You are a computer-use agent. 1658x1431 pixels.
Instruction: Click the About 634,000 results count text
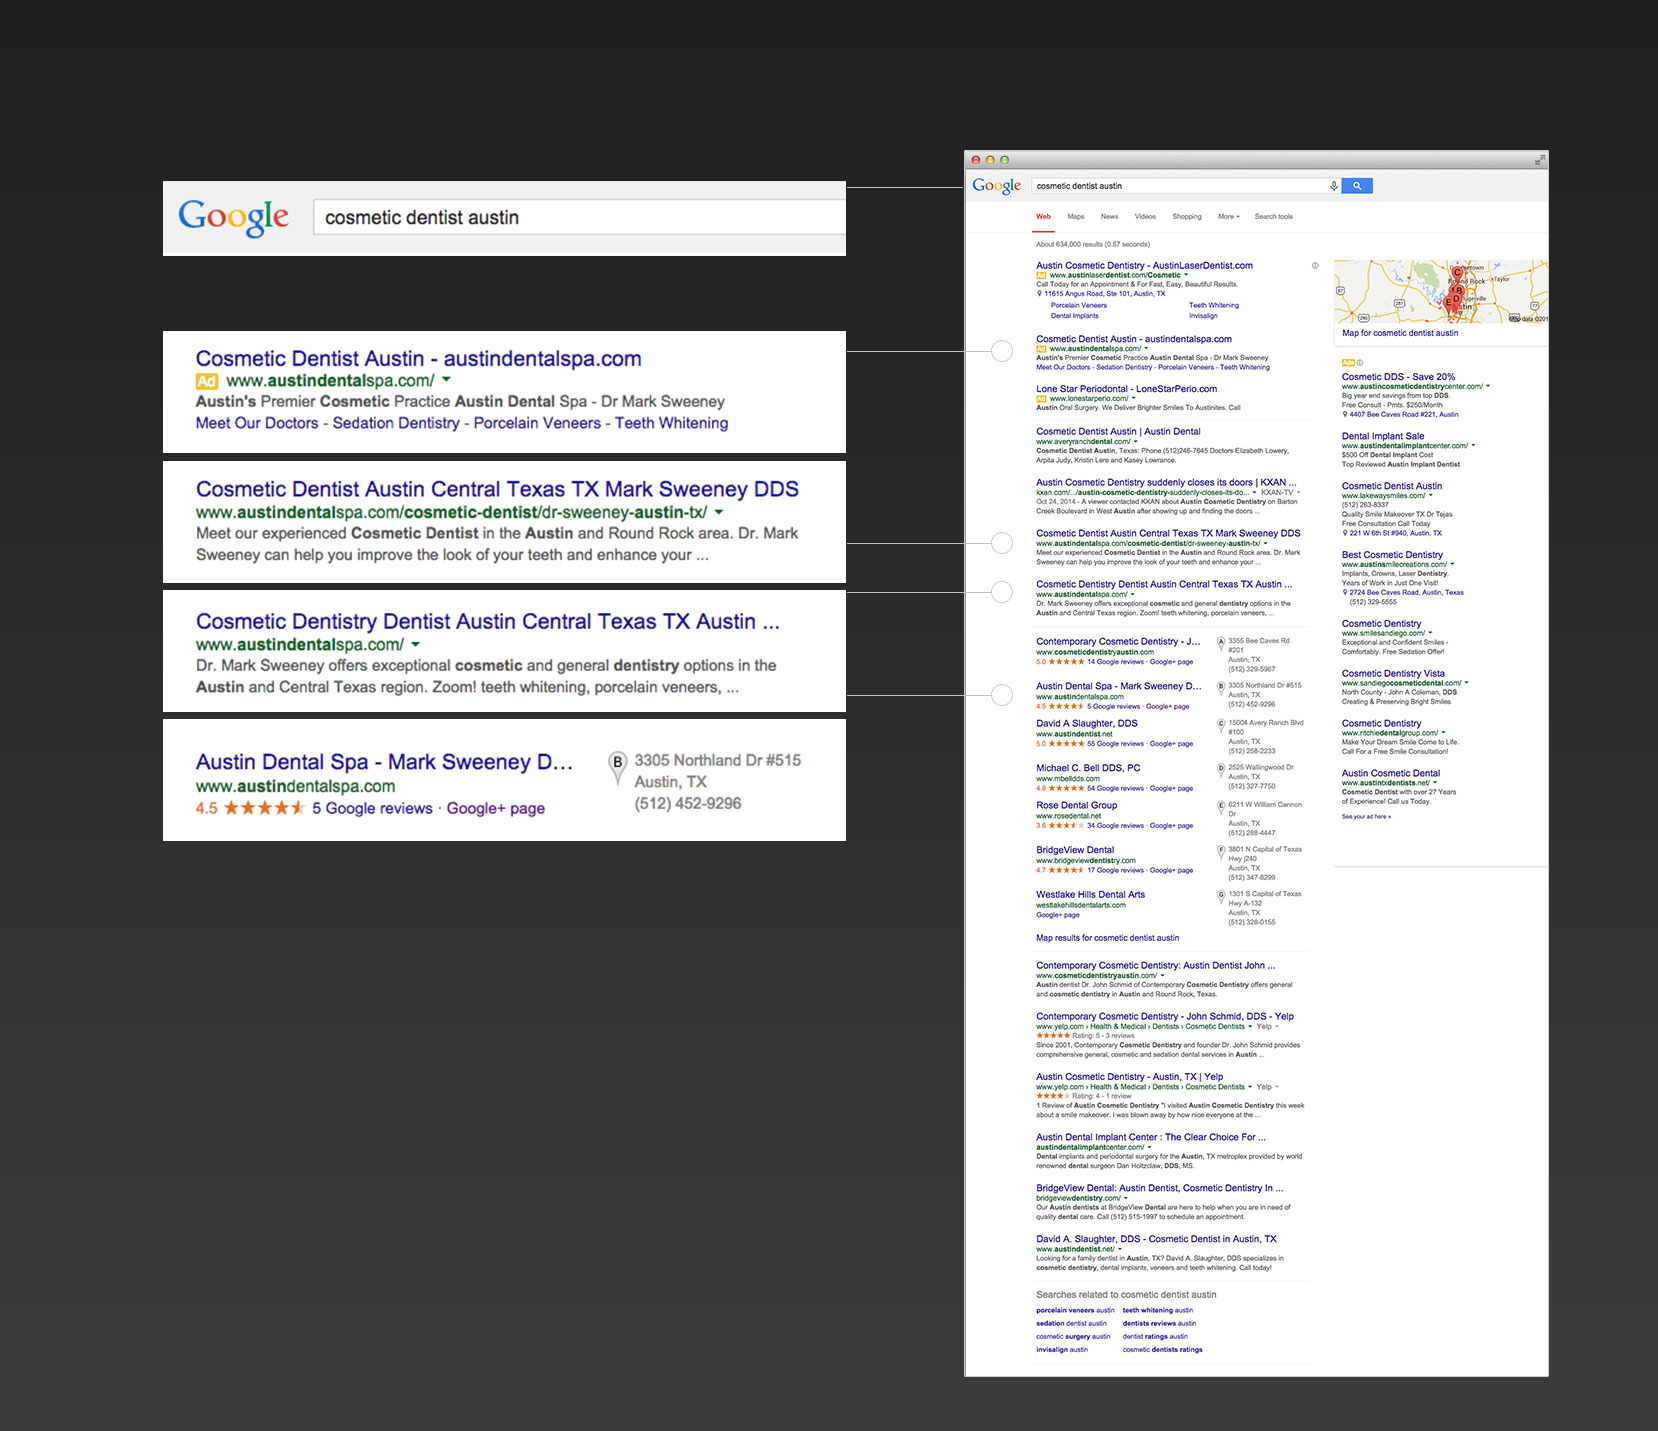point(1092,245)
